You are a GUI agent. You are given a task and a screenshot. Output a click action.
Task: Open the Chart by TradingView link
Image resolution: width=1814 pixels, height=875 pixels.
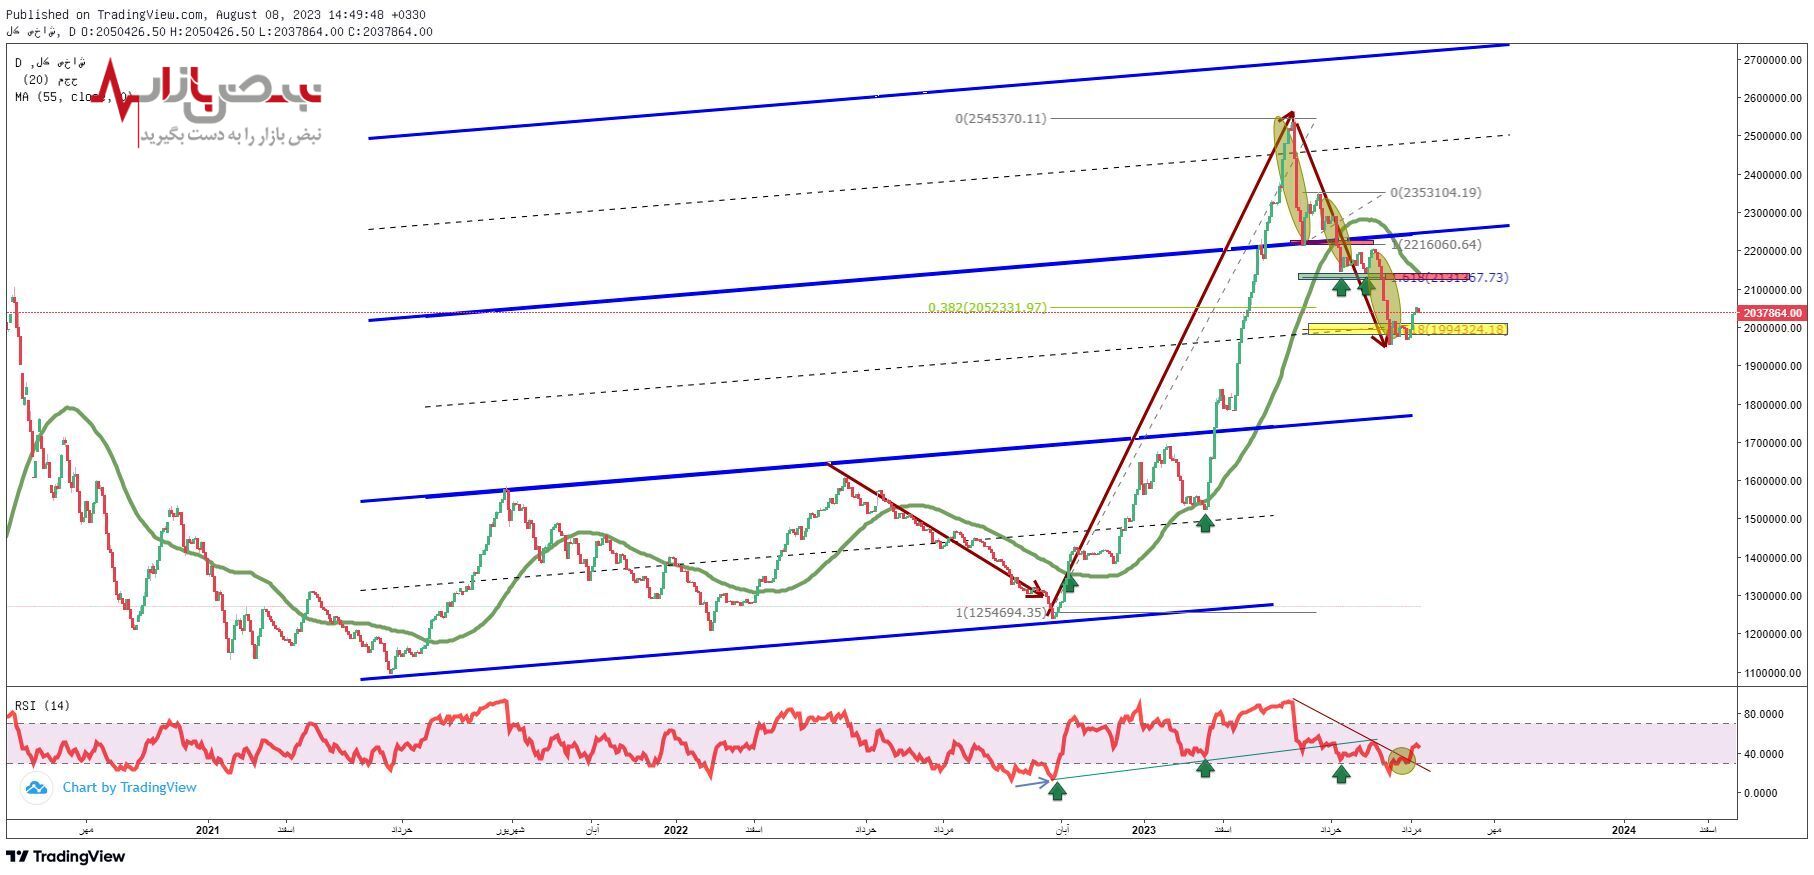point(129,788)
